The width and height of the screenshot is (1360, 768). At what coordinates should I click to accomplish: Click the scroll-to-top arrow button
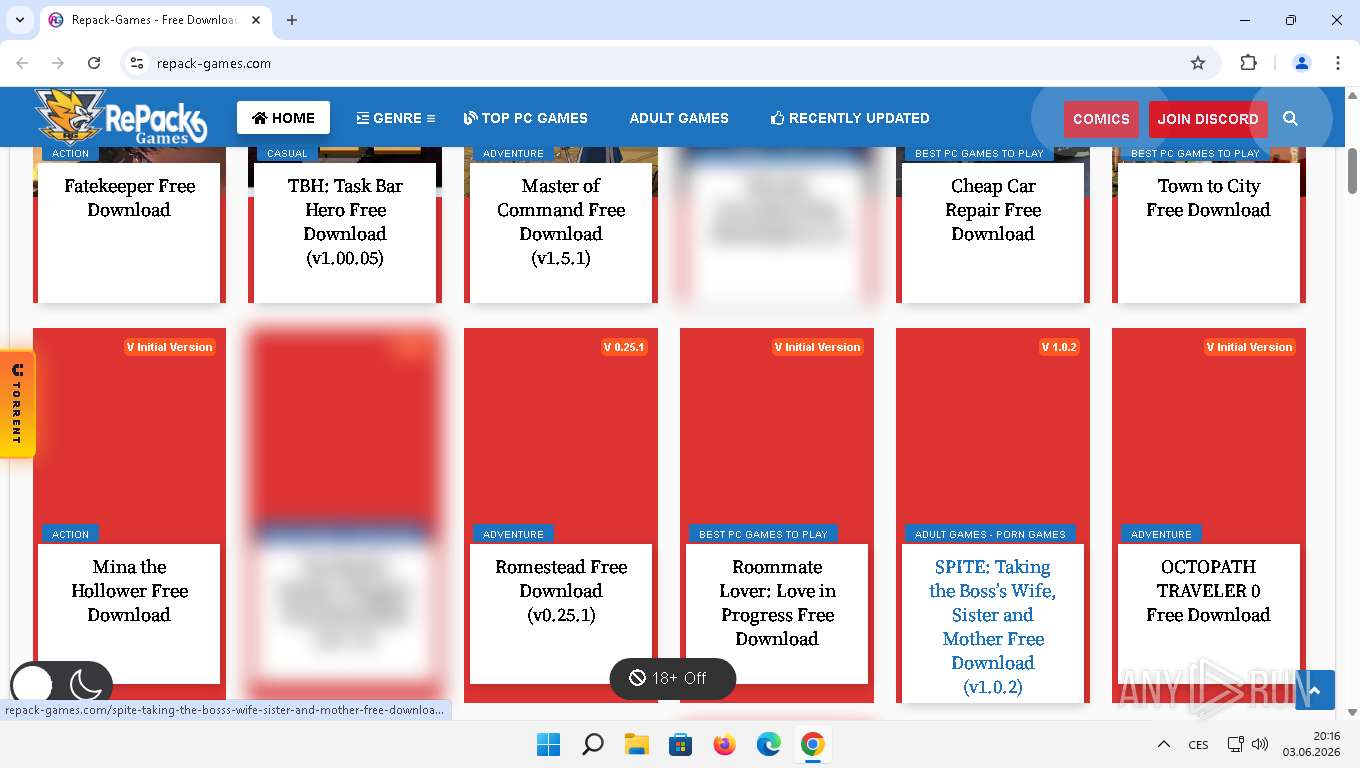coord(1314,690)
